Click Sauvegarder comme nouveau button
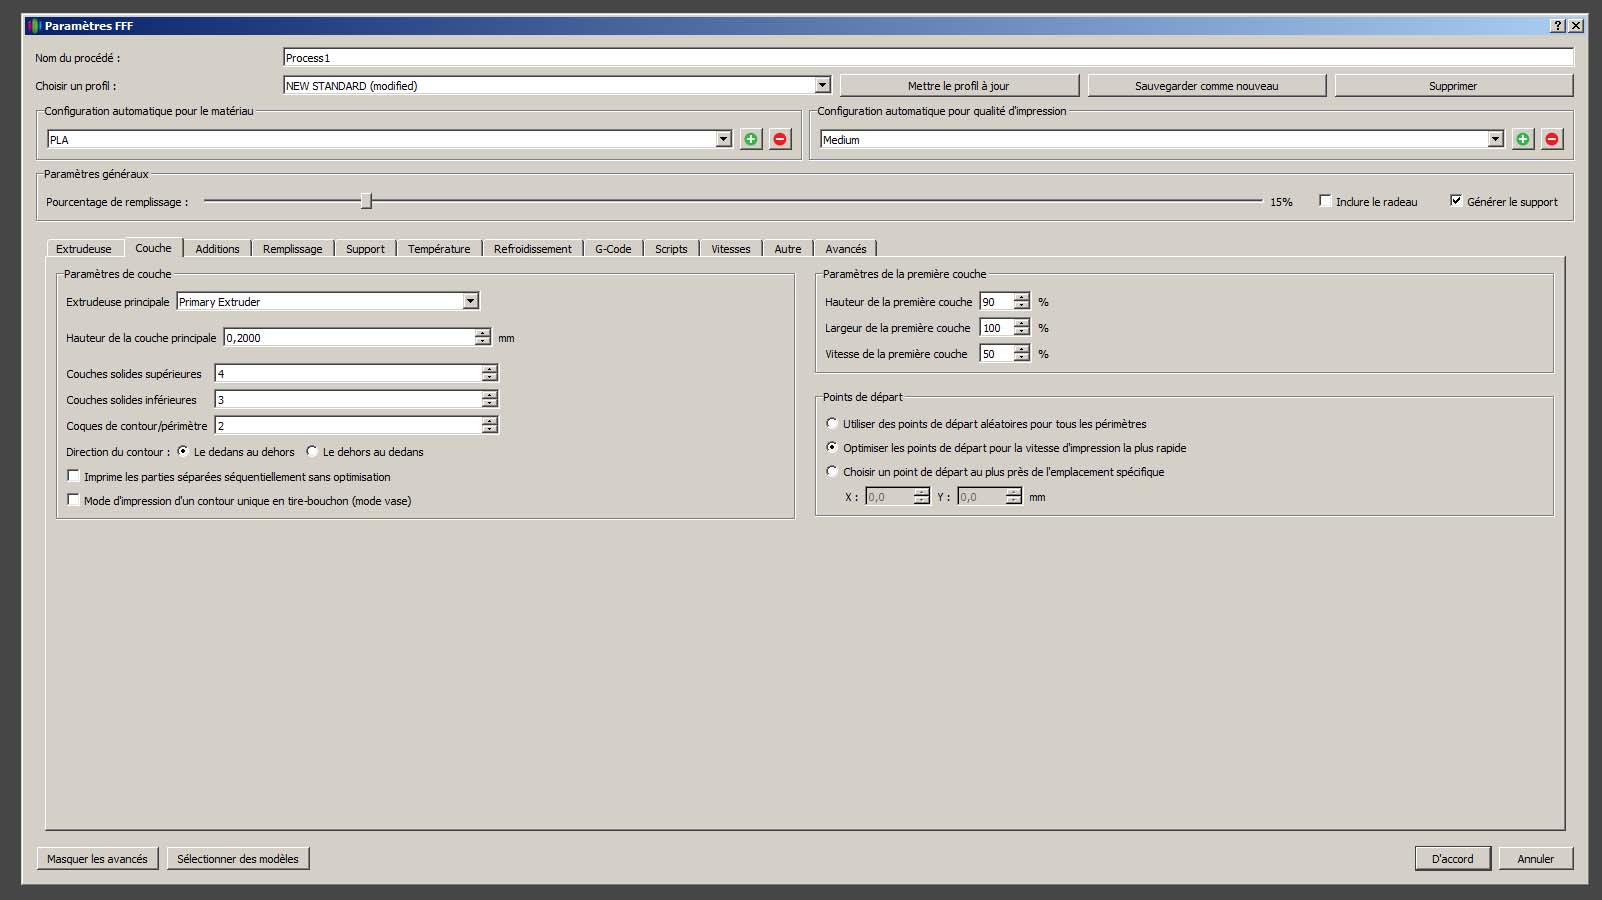The width and height of the screenshot is (1602, 900). [1206, 86]
